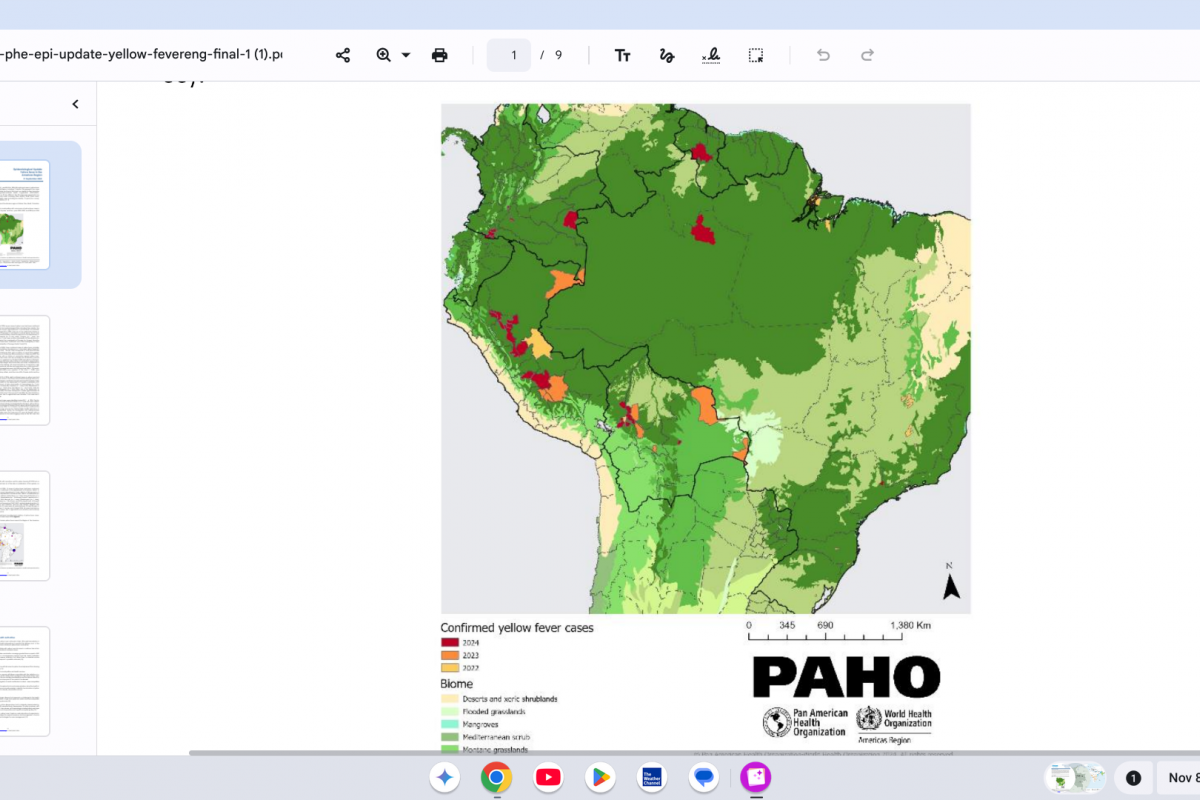This screenshot has height=800, width=1200.
Task: Open Google Chrome from the shelf
Action: (x=496, y=777)
